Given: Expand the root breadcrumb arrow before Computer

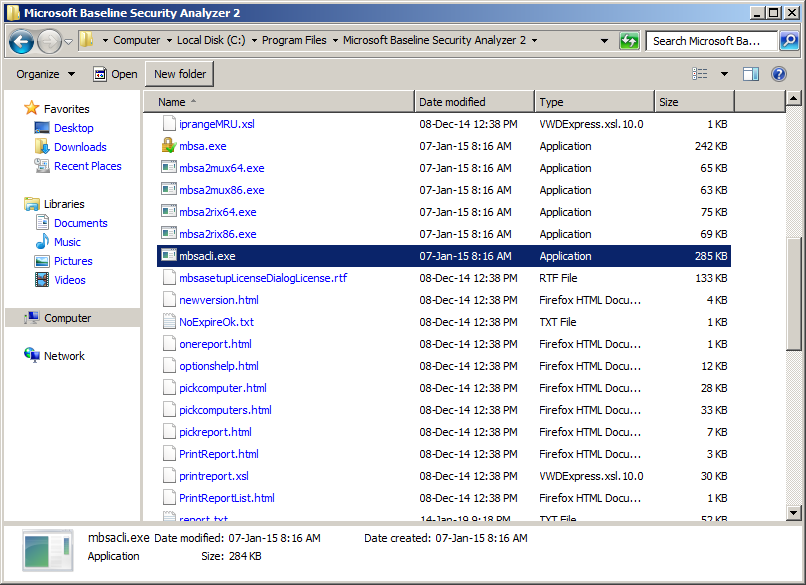Looking at the screenshot, I should (x=105, y=41).
